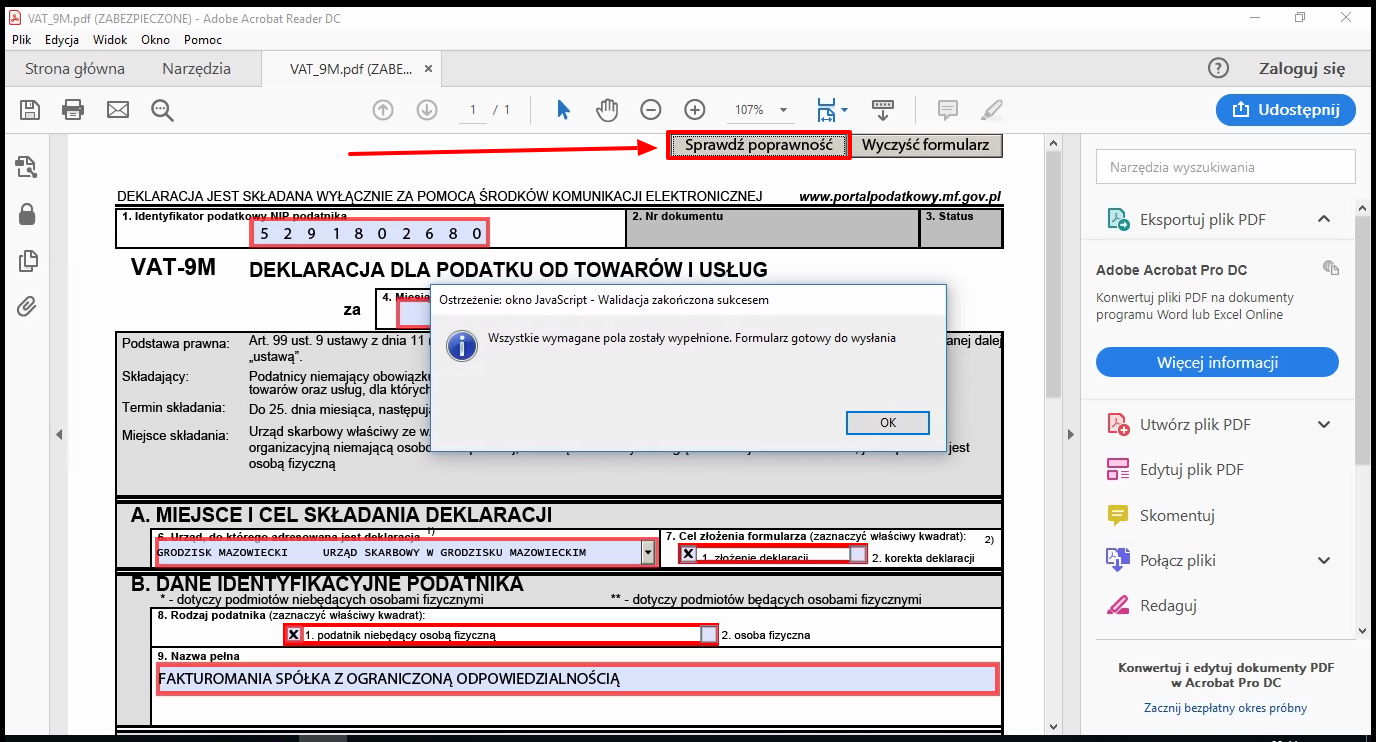Click the Narzędzia wyszukiwania search field

tap(1226, 167)
